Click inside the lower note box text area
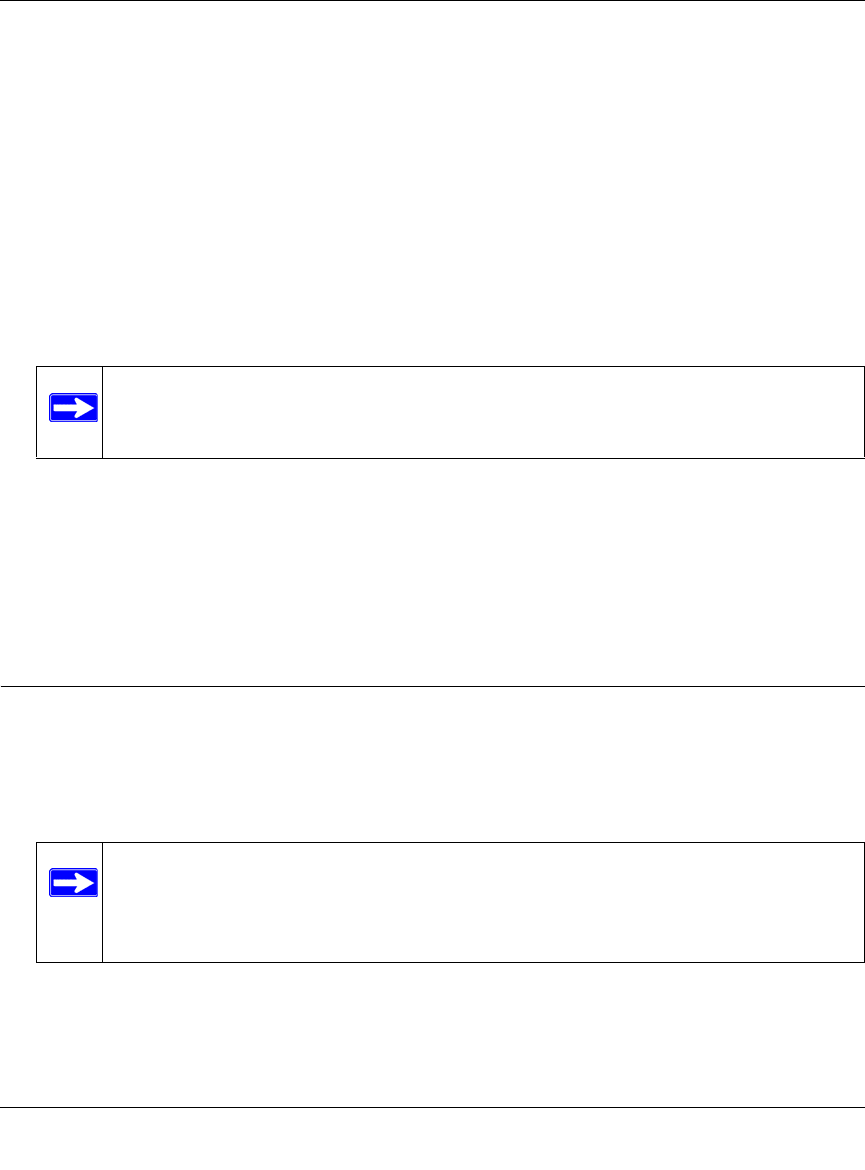This screenshot has height=1170, width=865. coord(480,902)
